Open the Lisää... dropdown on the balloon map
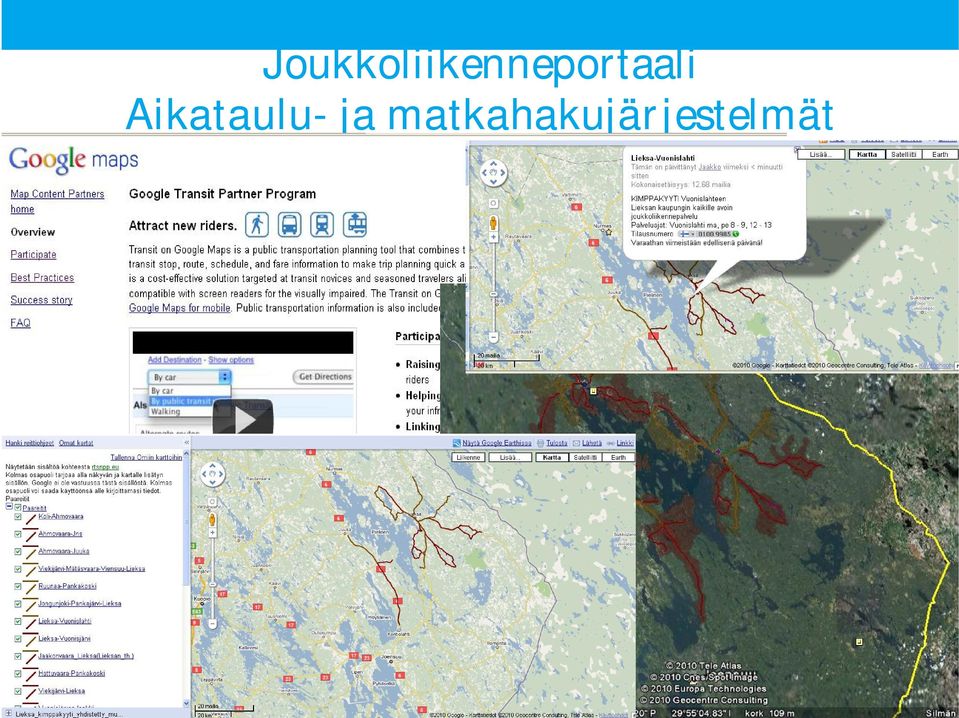 tap(821, 155)
